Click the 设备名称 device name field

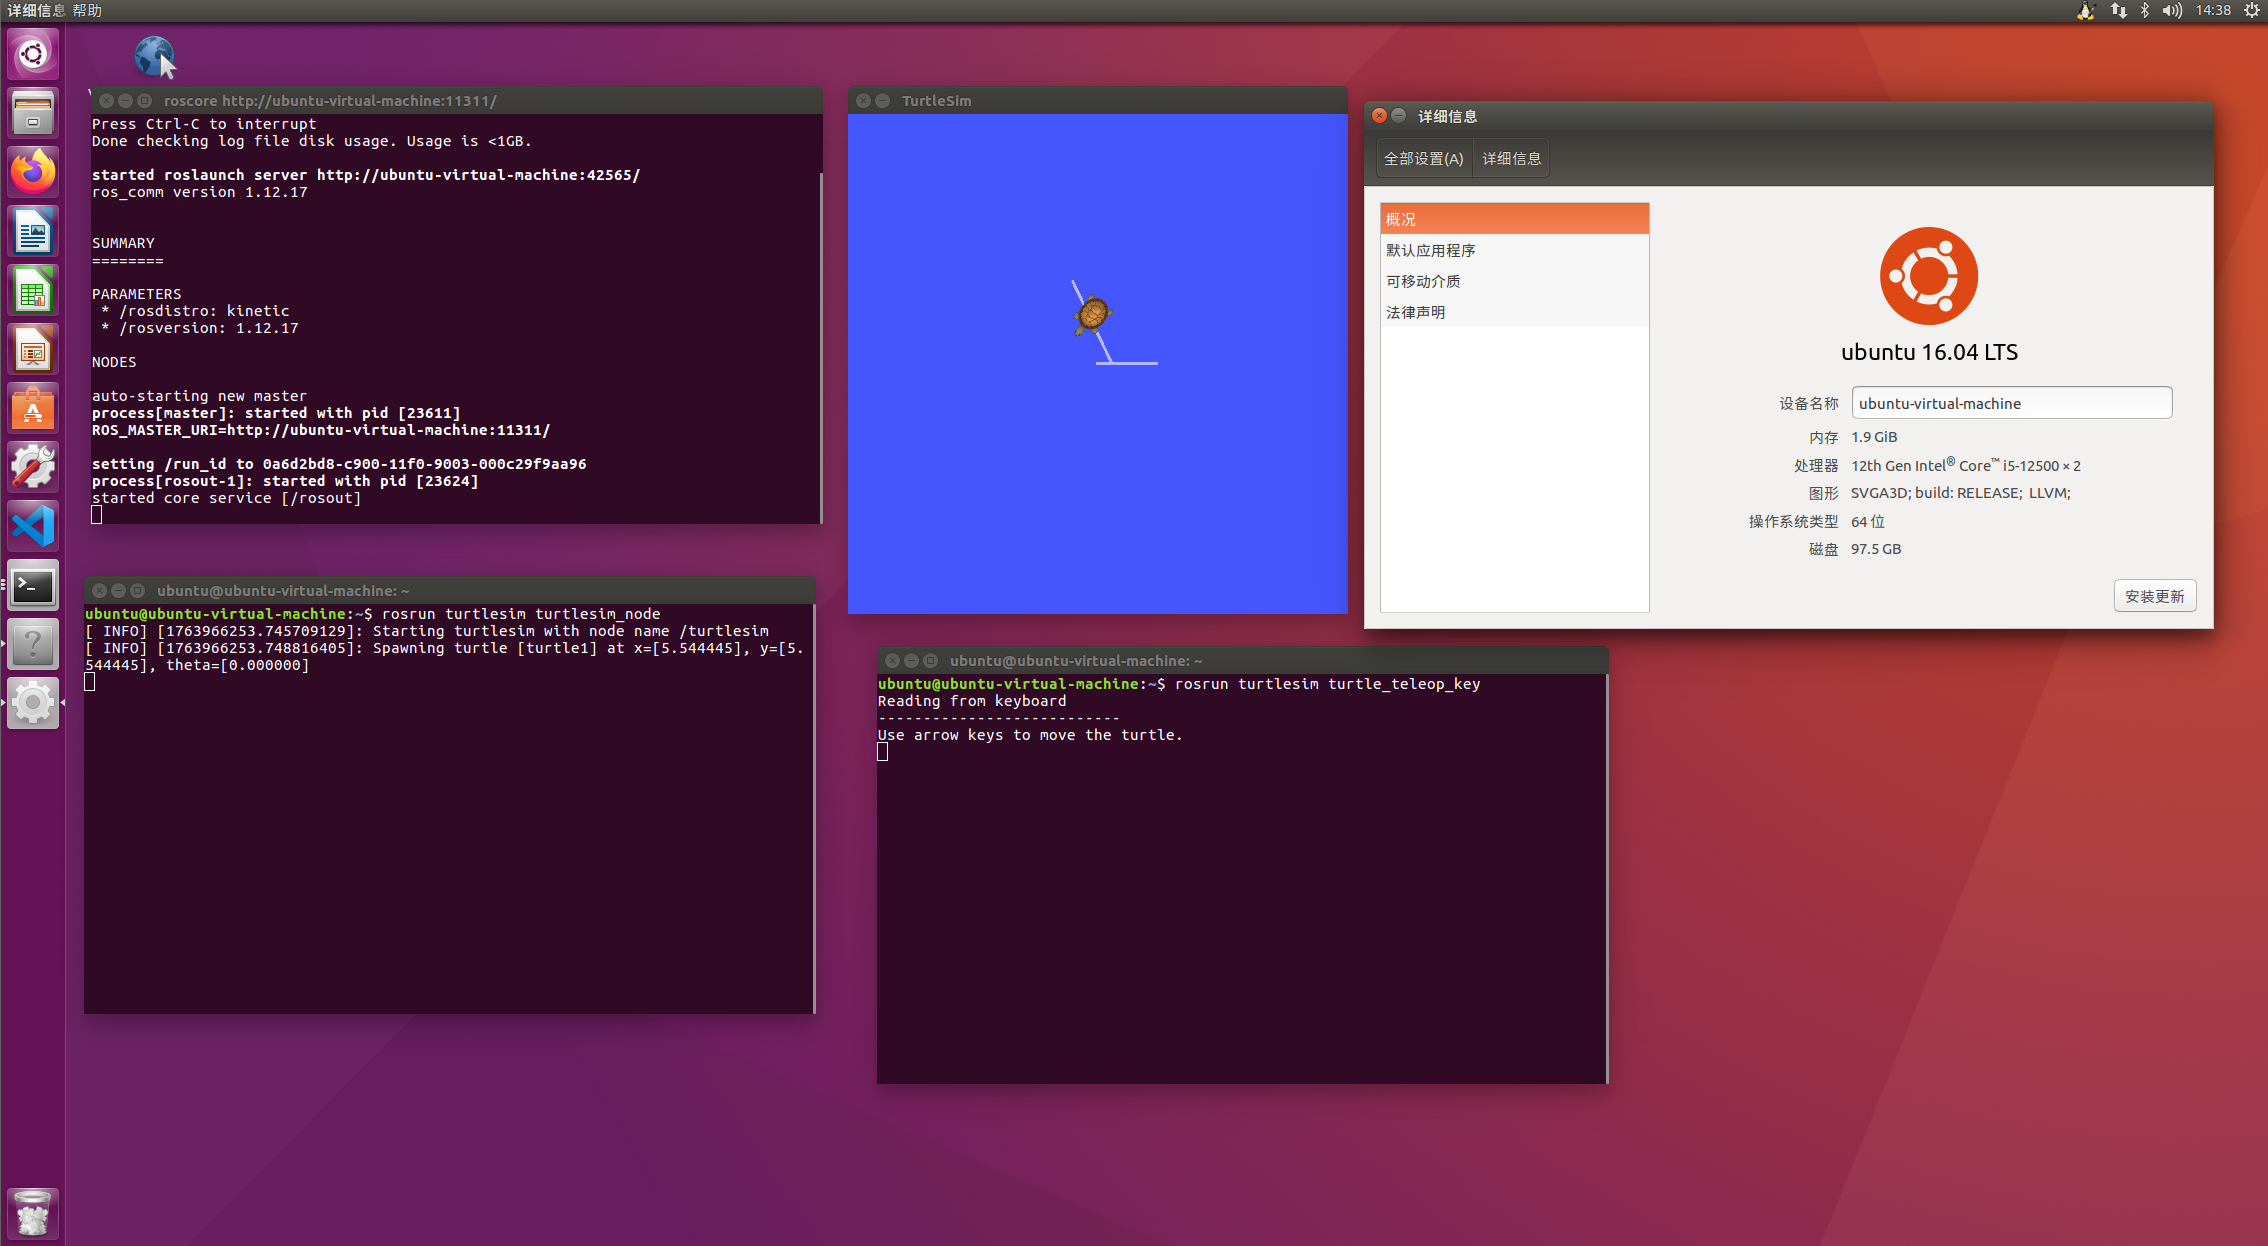pyautogui.click(x=2010, y=403)
